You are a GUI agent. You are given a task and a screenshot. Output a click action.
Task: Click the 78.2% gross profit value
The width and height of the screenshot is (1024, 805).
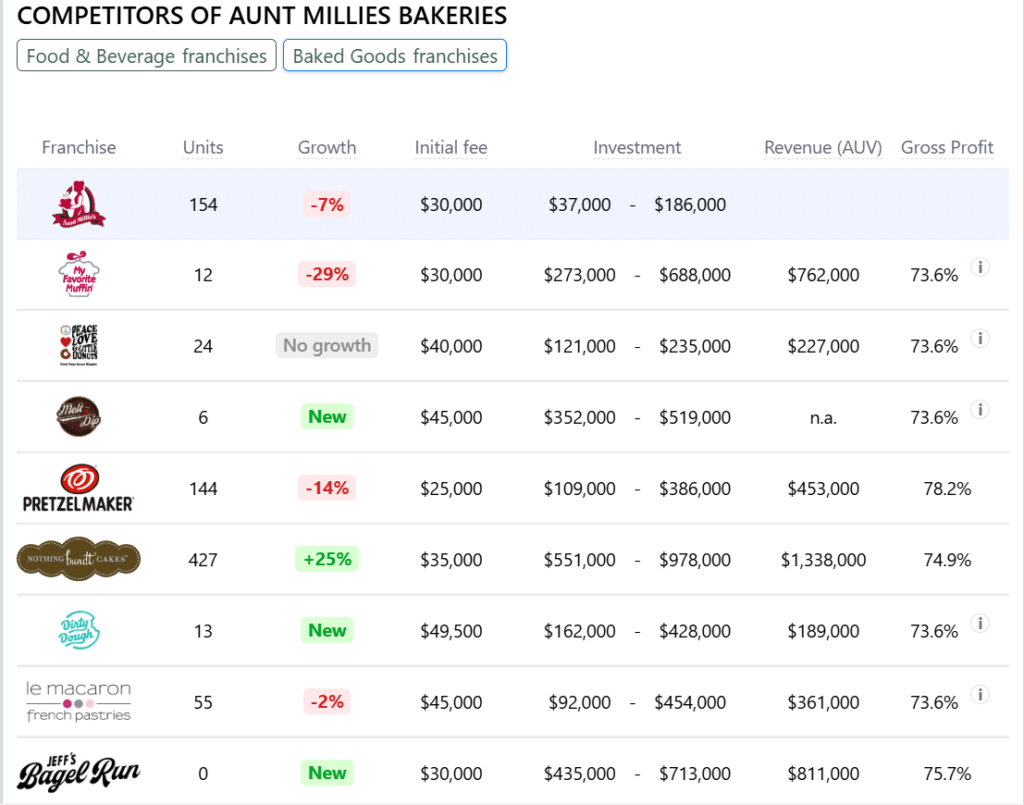(948, 489)
